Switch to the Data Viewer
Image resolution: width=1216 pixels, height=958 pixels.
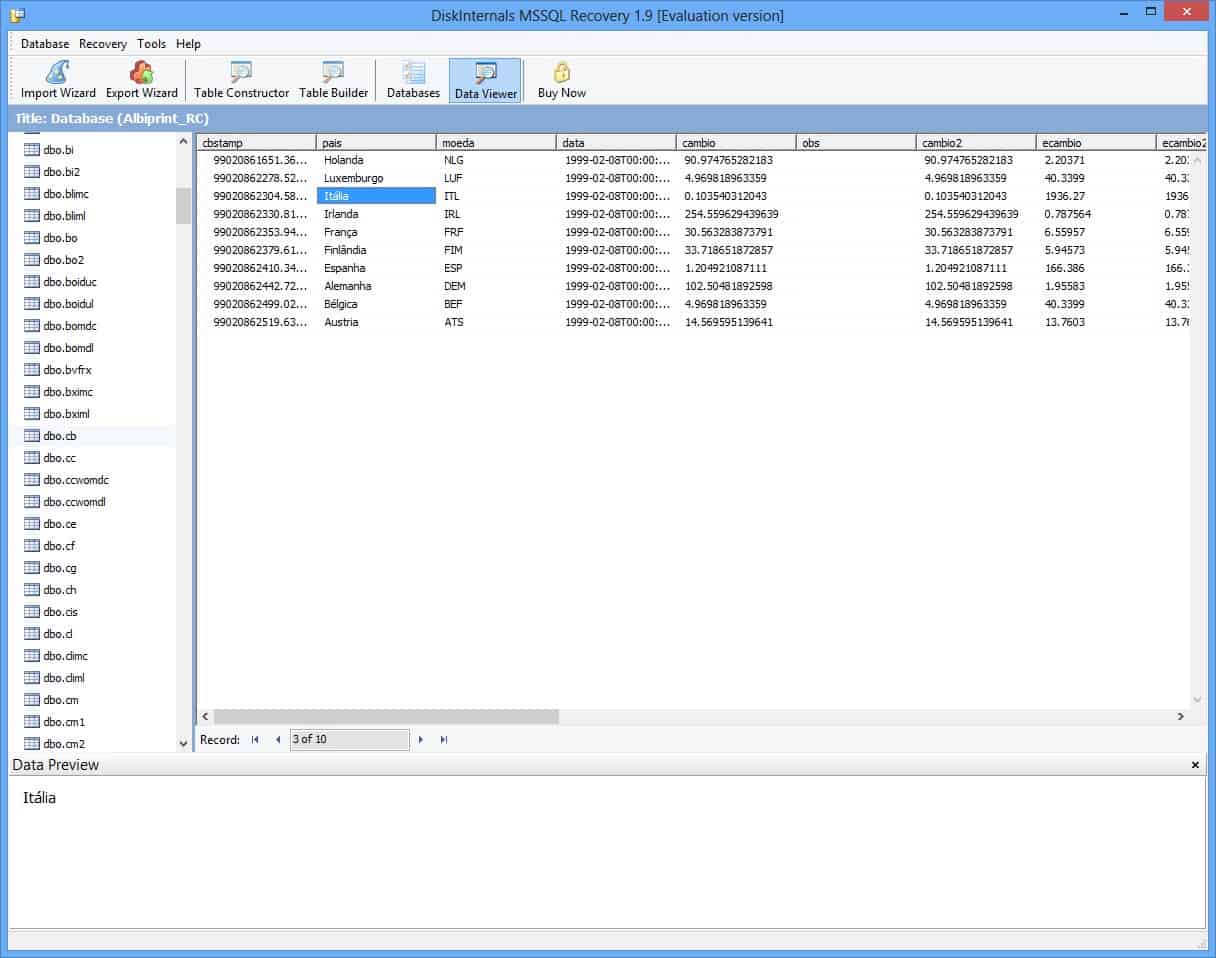point(486,80)
